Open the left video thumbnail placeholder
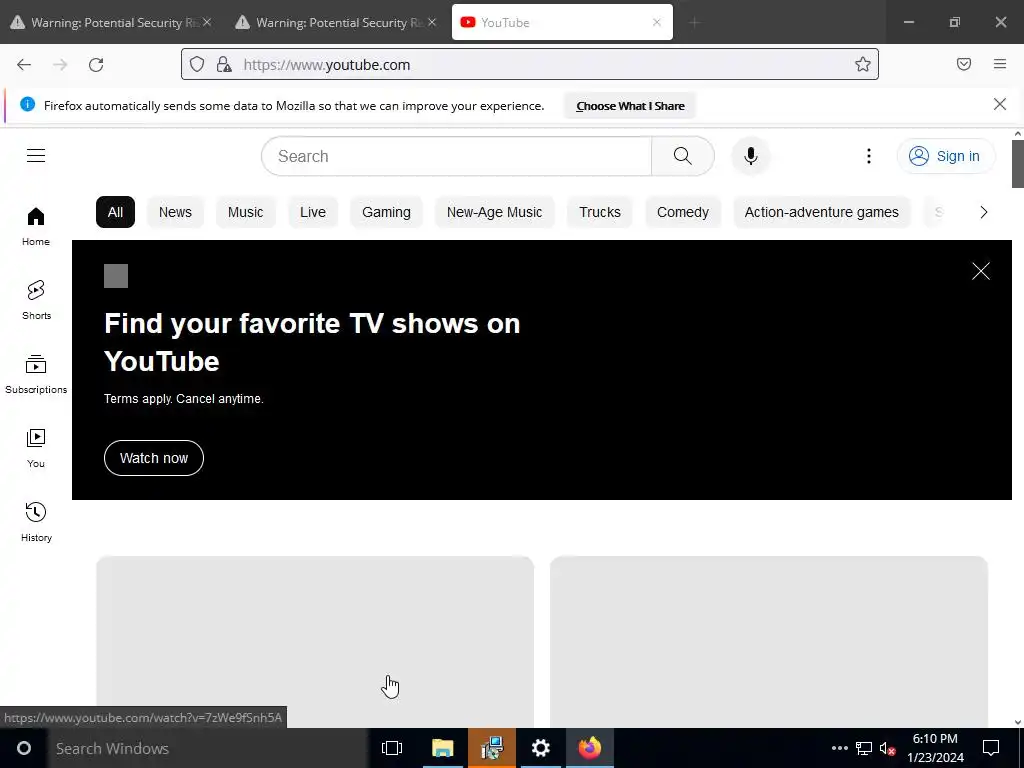Screen dimensions: 1024x768 click(x=315, y=641)
